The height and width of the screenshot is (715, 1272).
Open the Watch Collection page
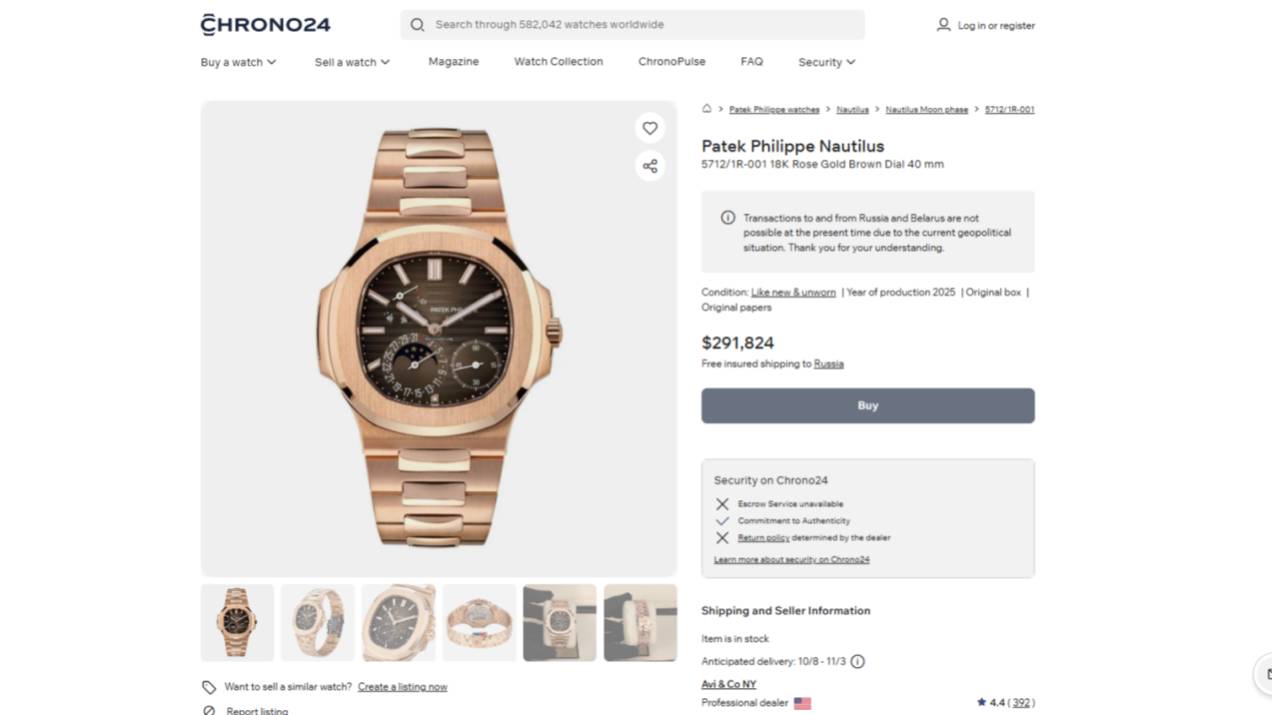(558, 62)
